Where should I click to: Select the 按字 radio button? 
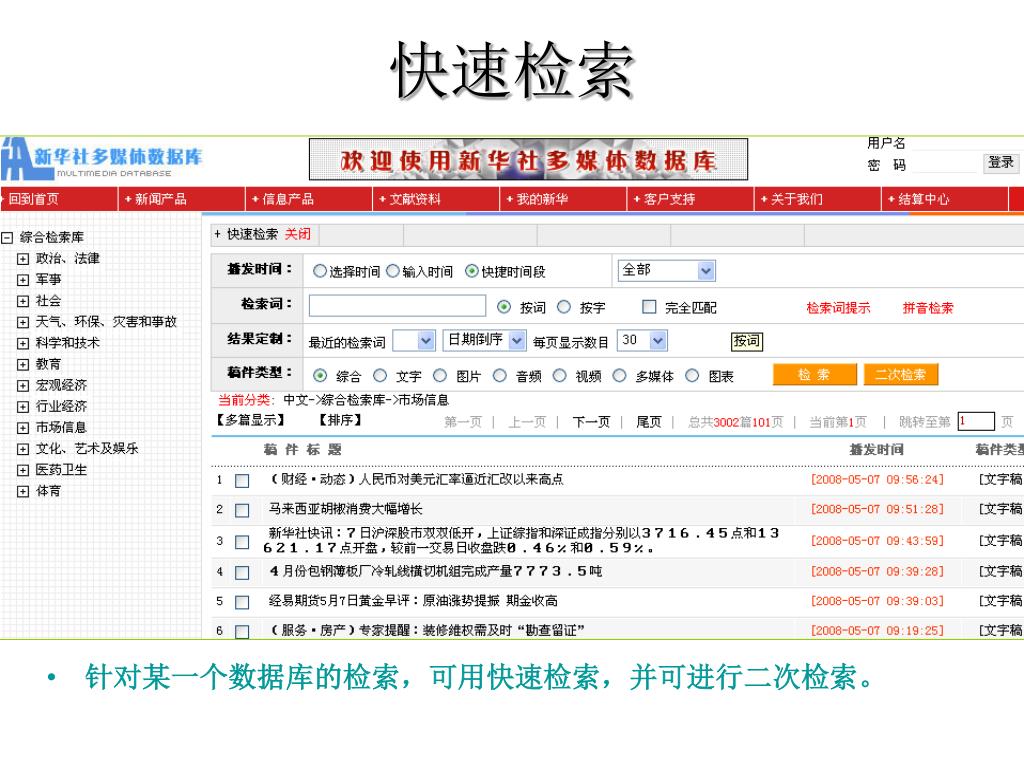[x=564, y=307]
